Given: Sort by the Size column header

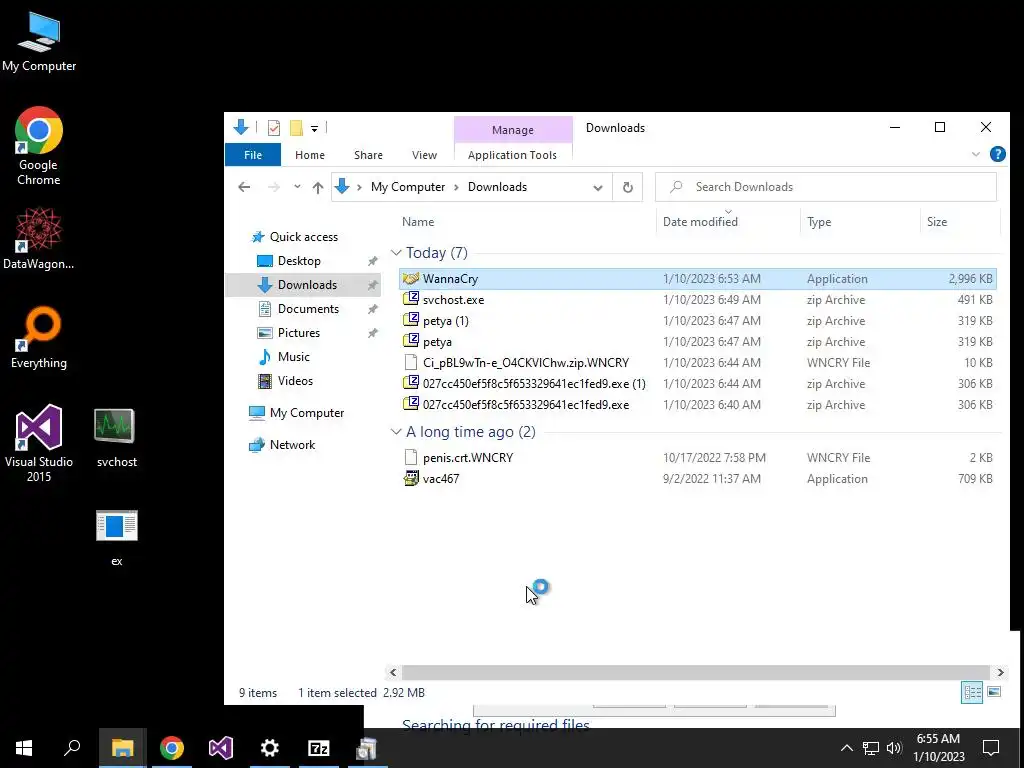Looking at the screenshot, I should click(936, 222).
